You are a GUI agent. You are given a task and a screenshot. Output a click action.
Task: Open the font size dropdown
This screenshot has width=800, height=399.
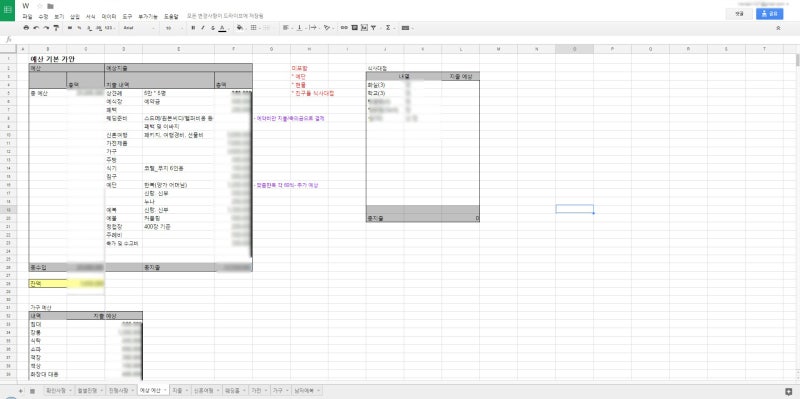(x=173, y=28)
